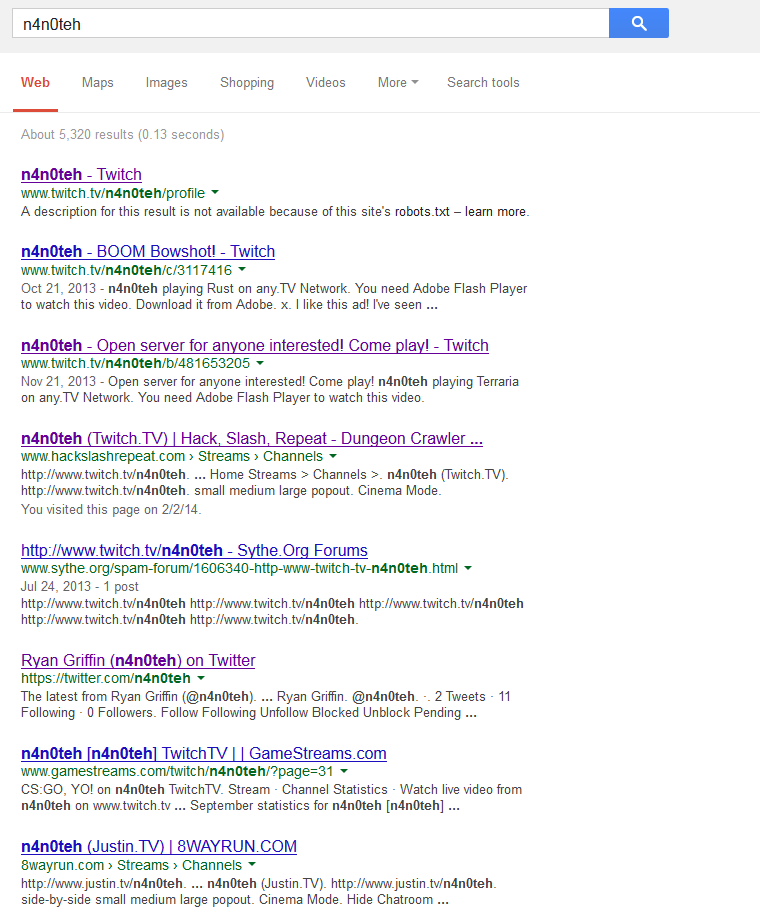760x915 pixels.
Task: Switch to Shopping results tab
Action: 247,82
